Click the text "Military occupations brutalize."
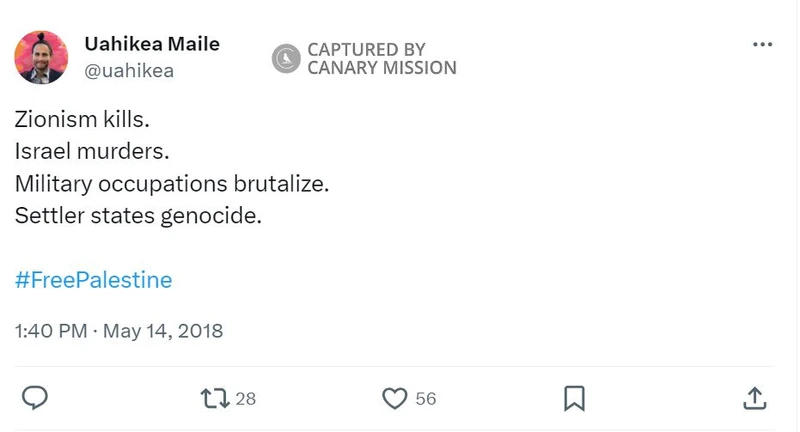This screenshot has width=800, height=432. pyautogui.click(x=172, y=184)
